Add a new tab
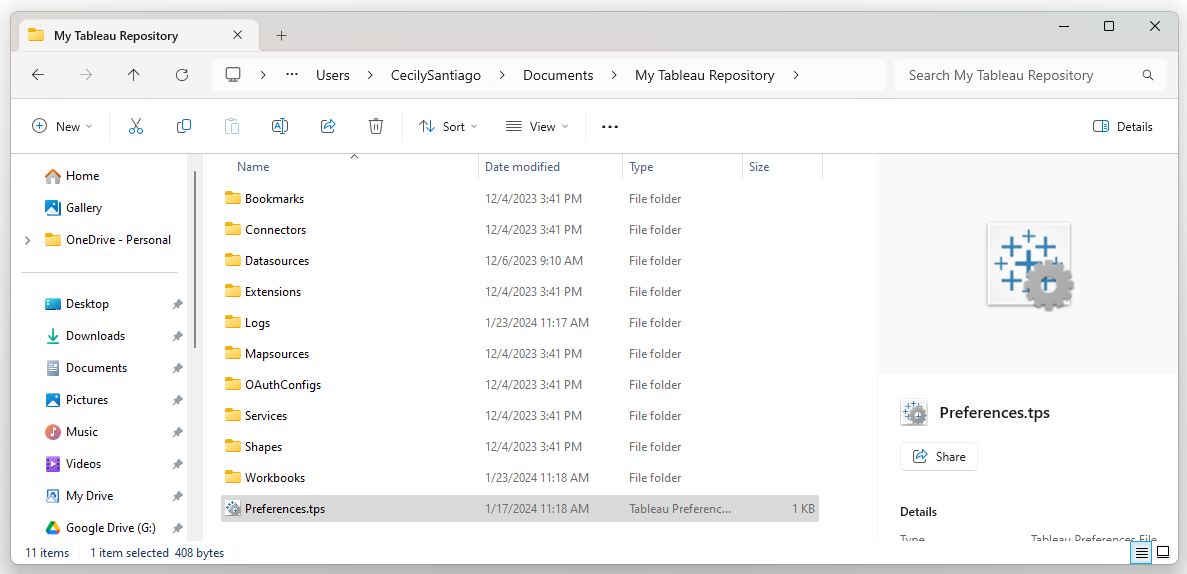The image size is (1187, 574). pyautogui.click(x=282, y=36)
